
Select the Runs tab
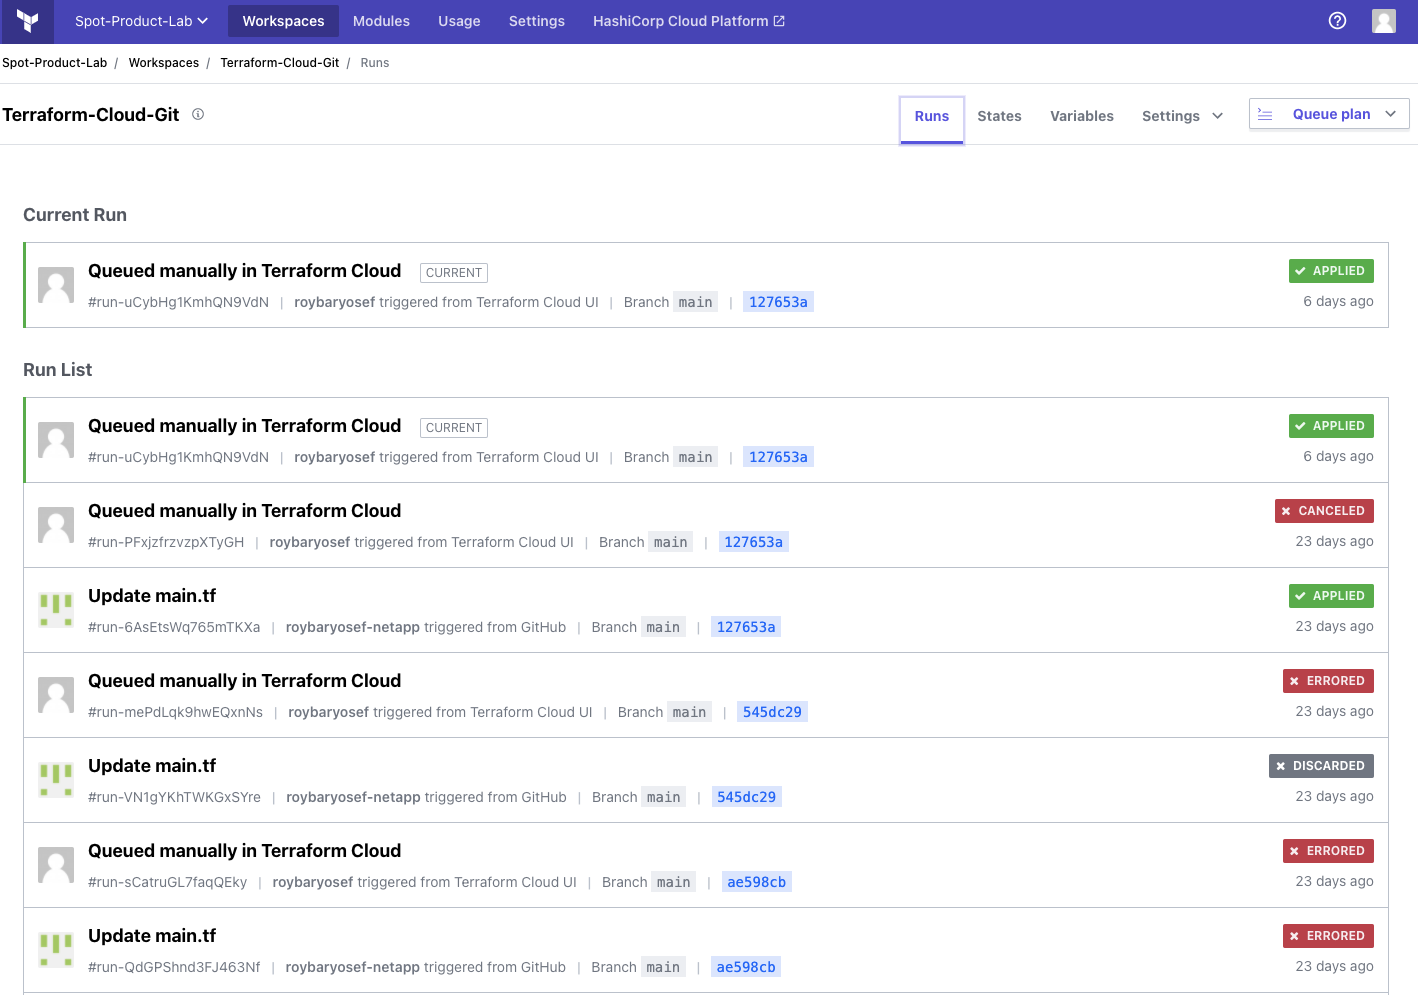932,116
